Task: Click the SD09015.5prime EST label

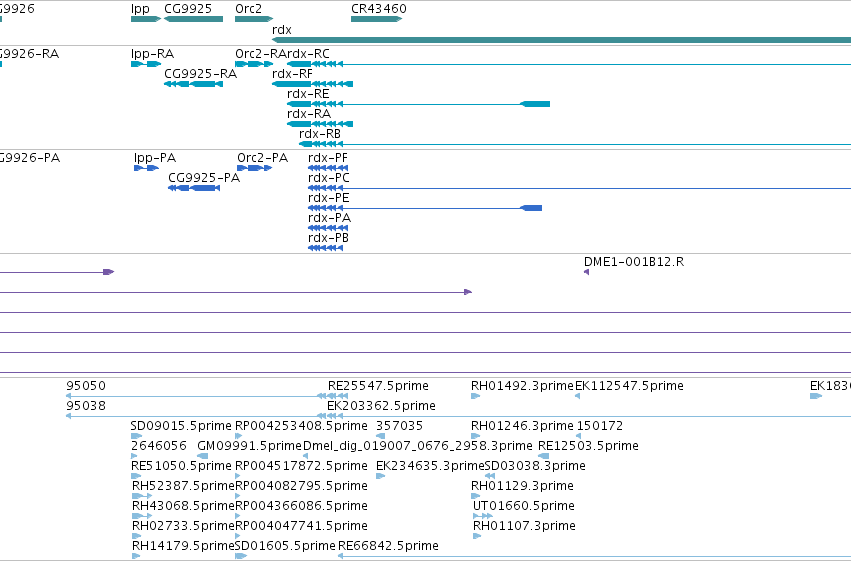Action: tap(181, 426)
